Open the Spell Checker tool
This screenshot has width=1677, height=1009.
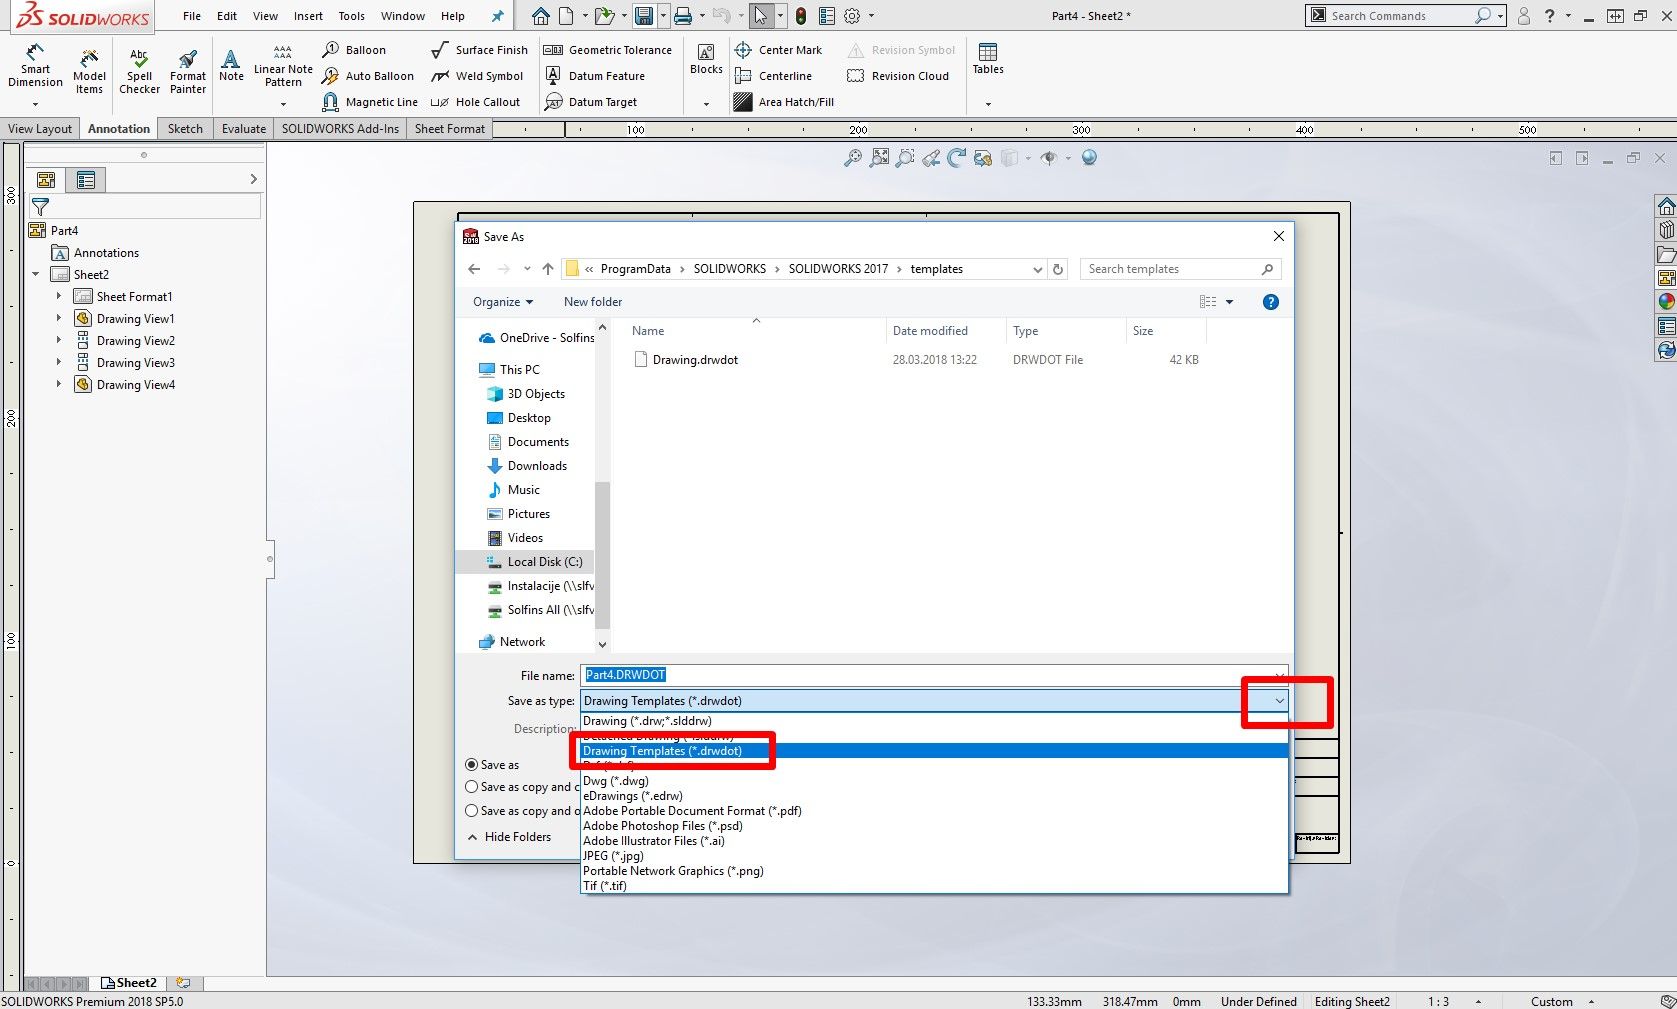pyautogui.click(x=139, y=71)
